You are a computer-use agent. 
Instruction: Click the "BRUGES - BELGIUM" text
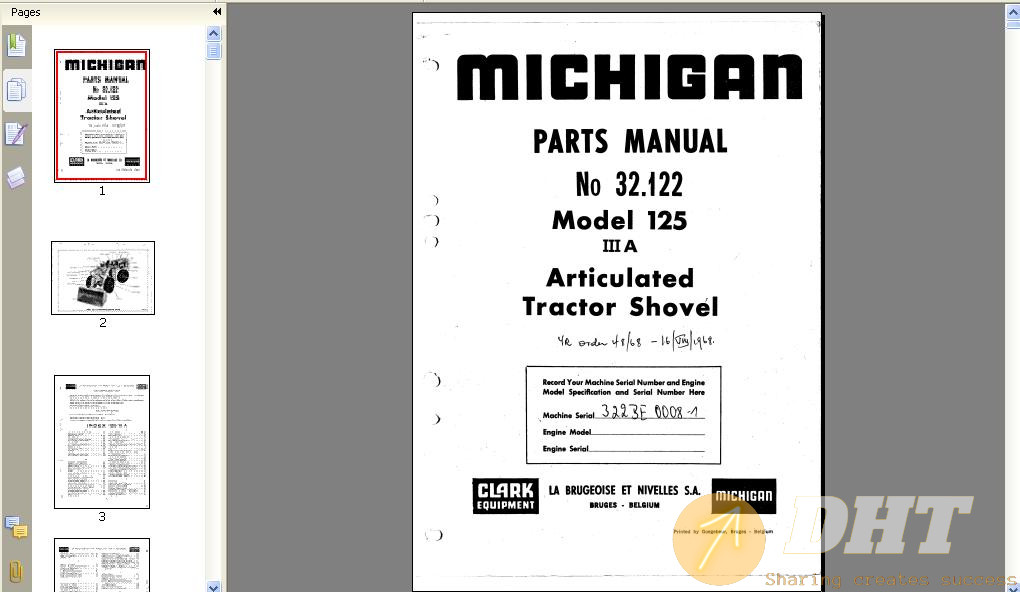624,505
